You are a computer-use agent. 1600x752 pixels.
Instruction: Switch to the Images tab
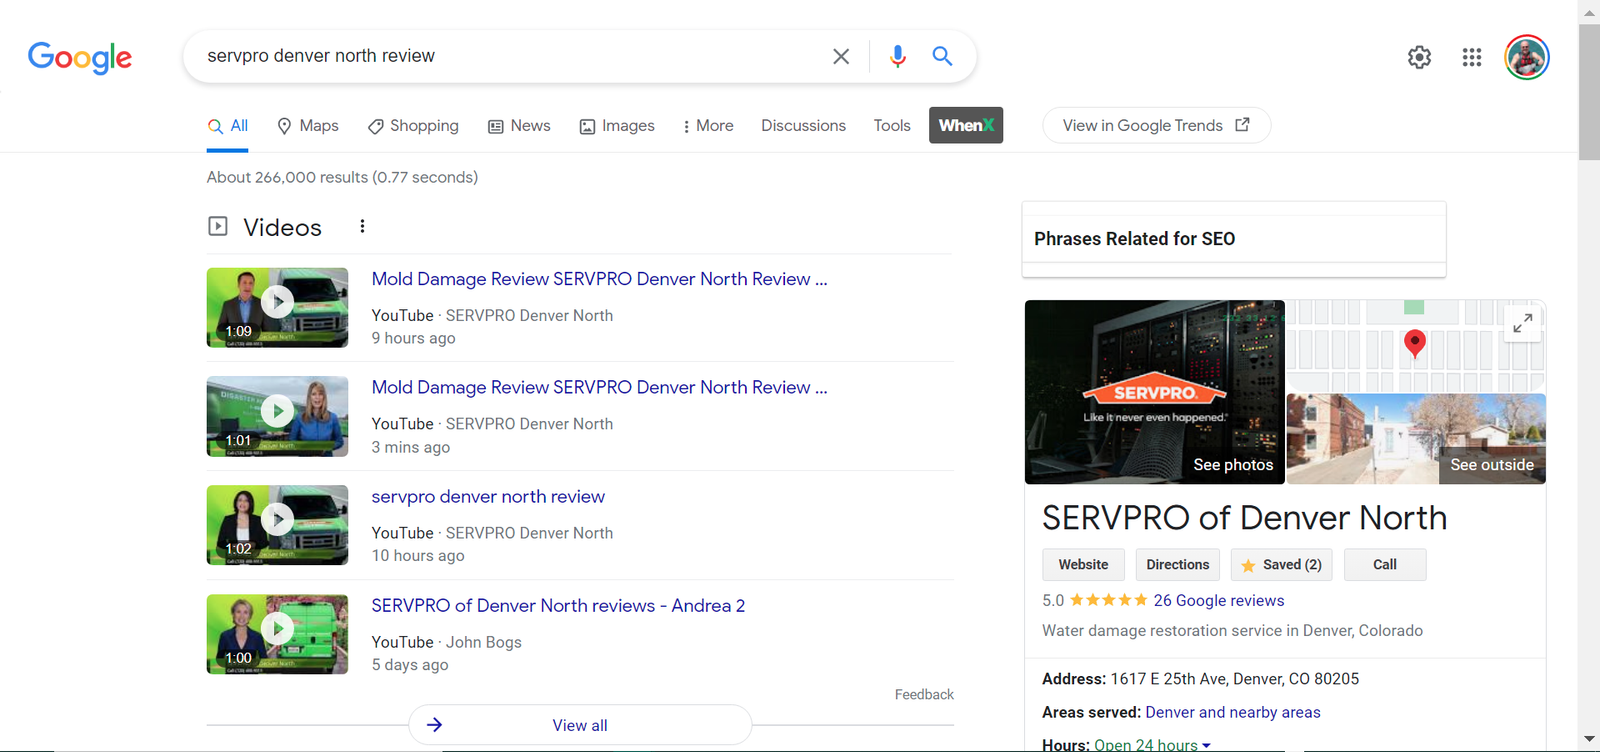(617, 126)
